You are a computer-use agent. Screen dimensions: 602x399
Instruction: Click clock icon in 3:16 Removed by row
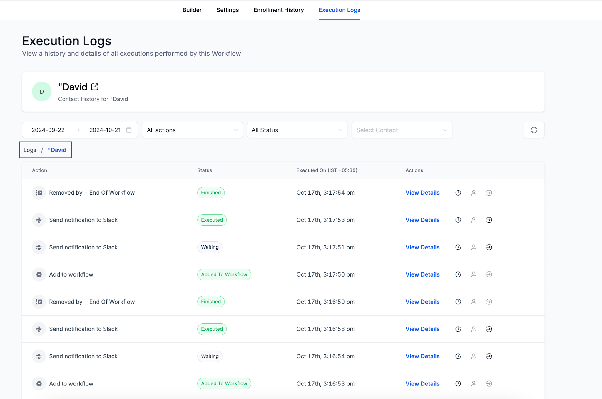(x=458, y=302)
